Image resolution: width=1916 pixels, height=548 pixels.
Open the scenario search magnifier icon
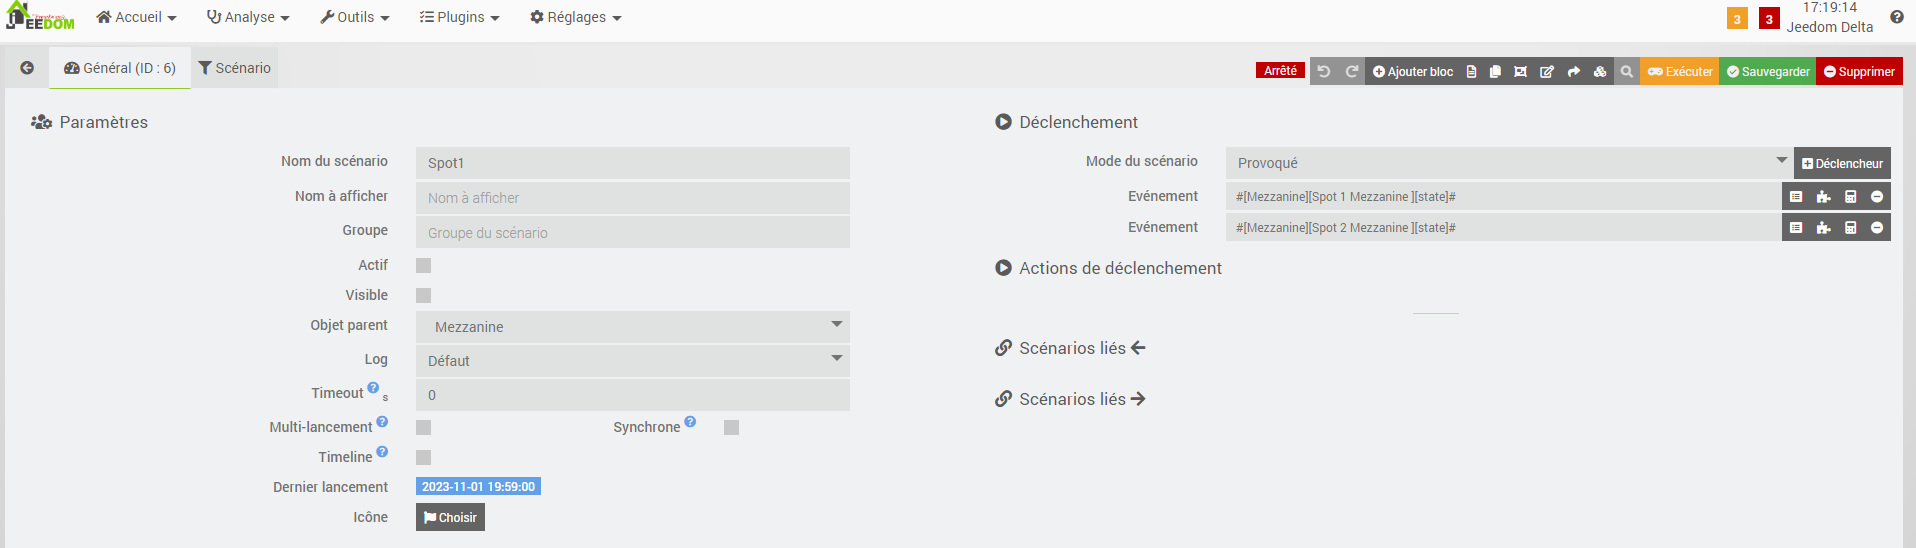(x=1627, y=71)
